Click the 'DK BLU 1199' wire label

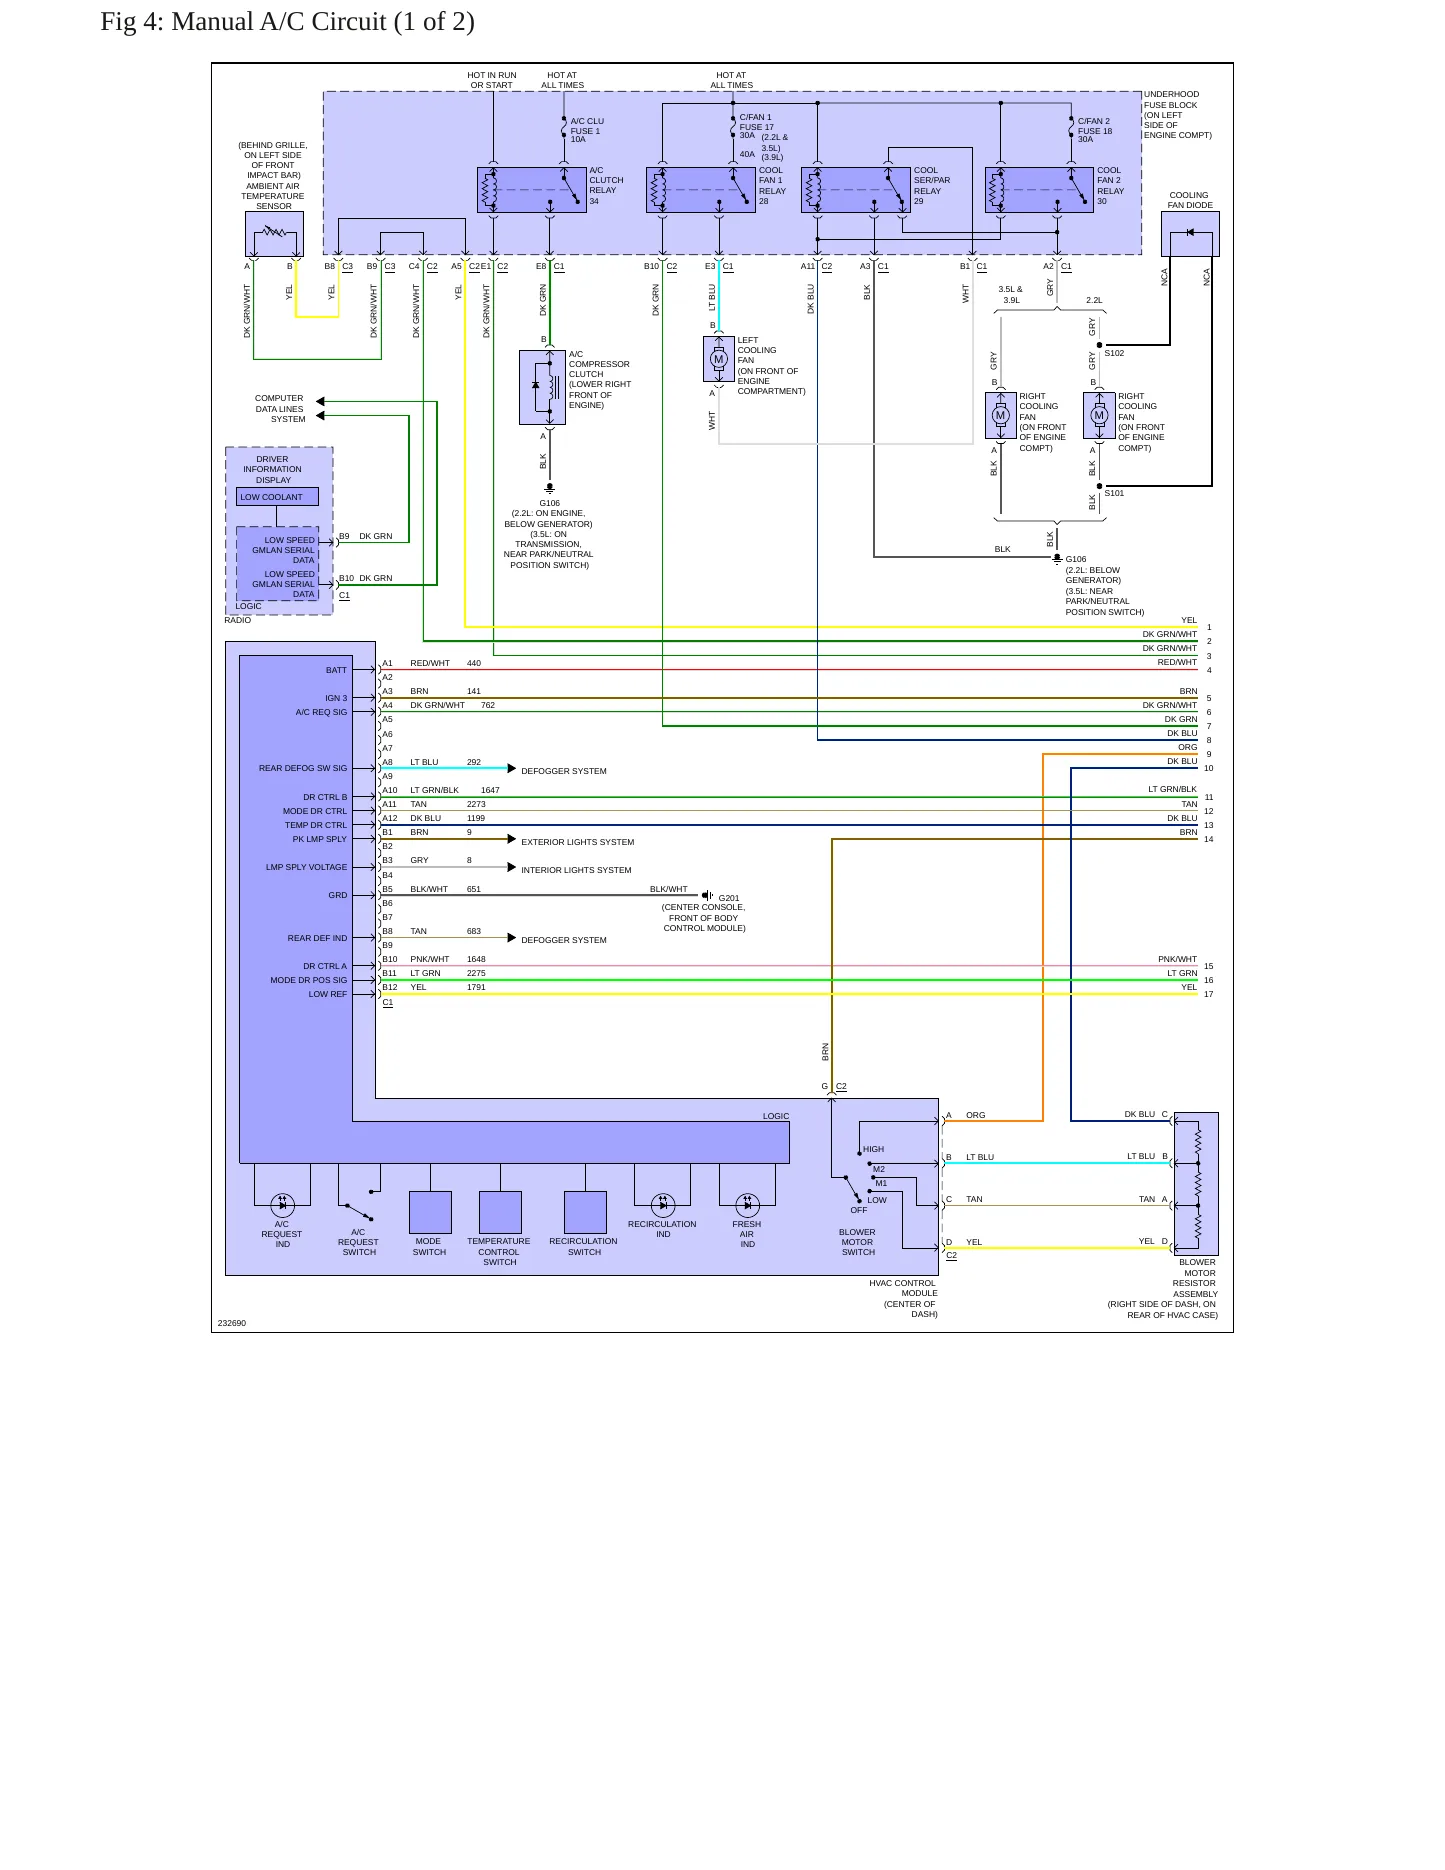pos(448,818)
